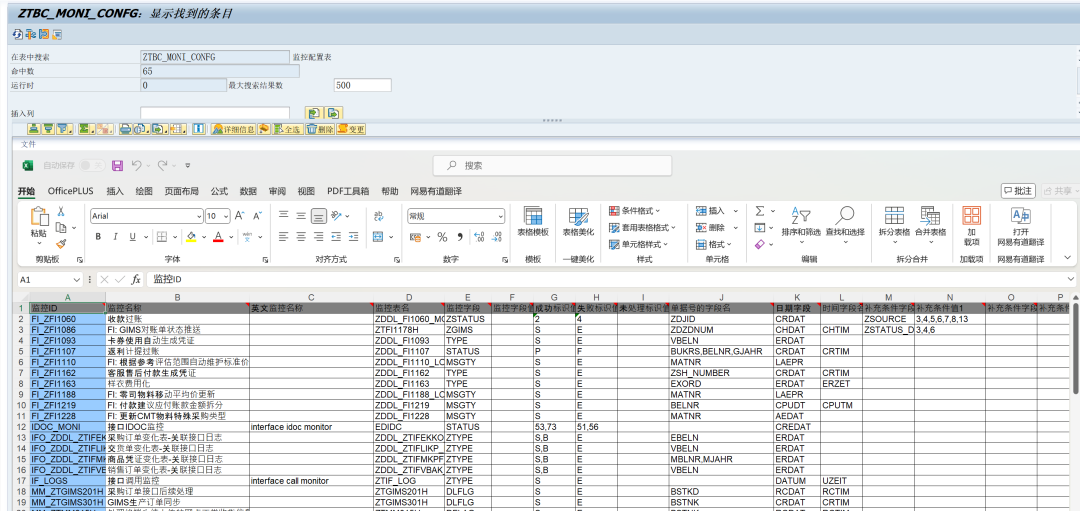Viewport: 1080px width, 511px height.
Task: Open the Name Box A1 dropdown
Action: pos(76,280)
